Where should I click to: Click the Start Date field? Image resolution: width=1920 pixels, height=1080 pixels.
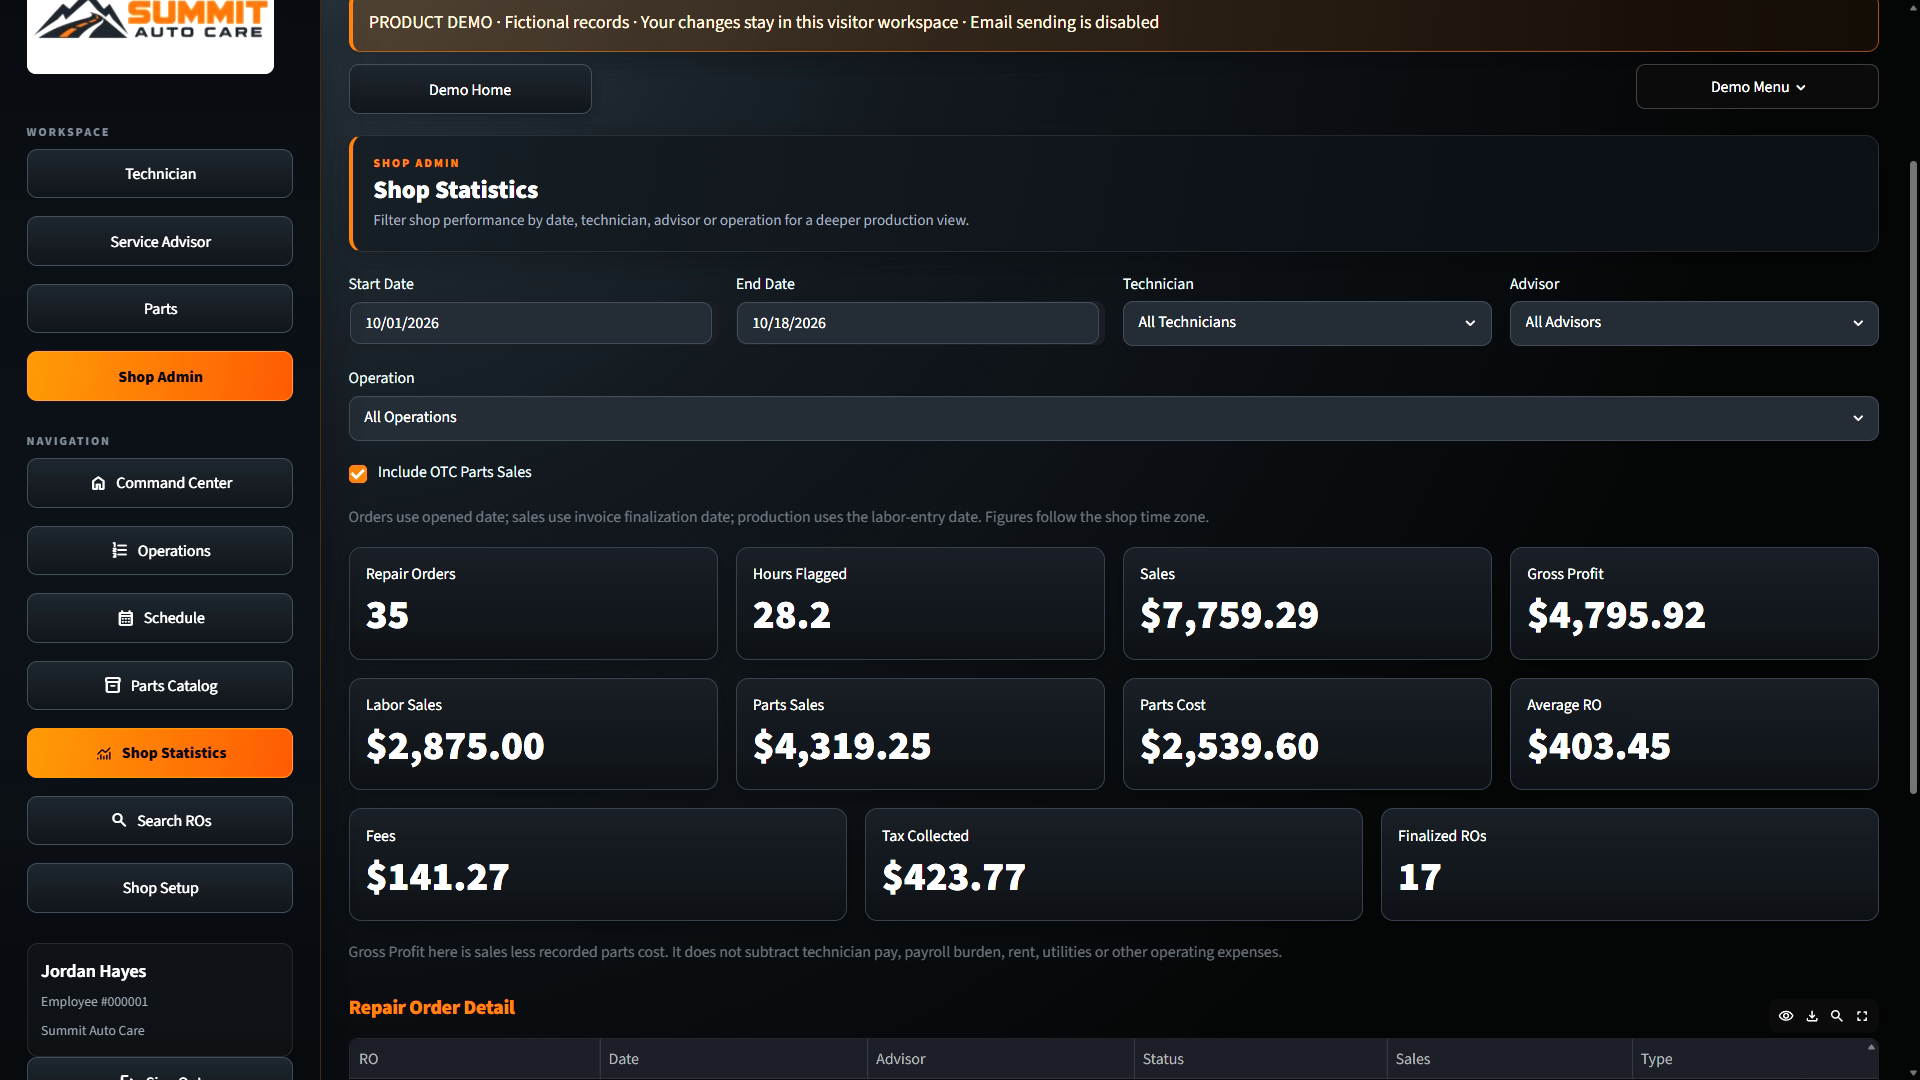click(530, 323)
